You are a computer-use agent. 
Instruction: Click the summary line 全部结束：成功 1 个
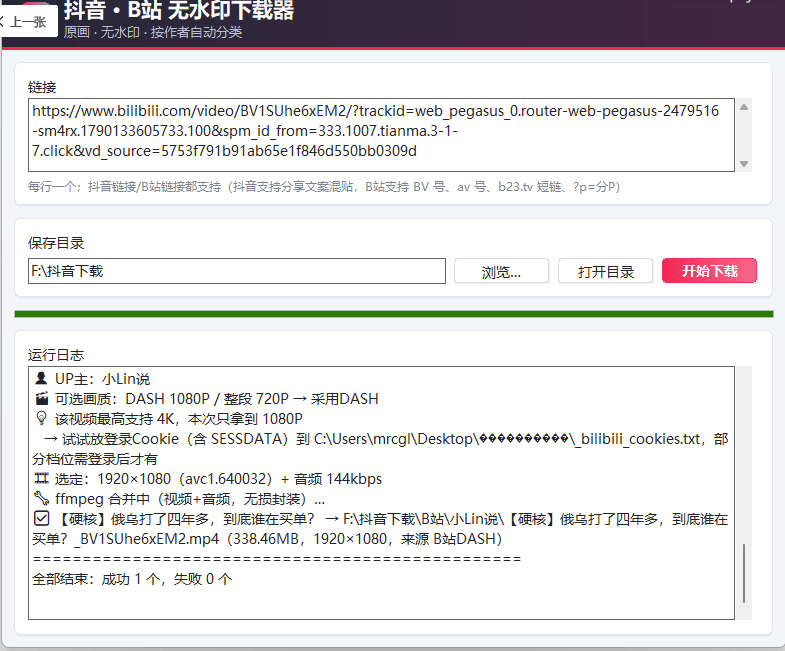(132, 579)
